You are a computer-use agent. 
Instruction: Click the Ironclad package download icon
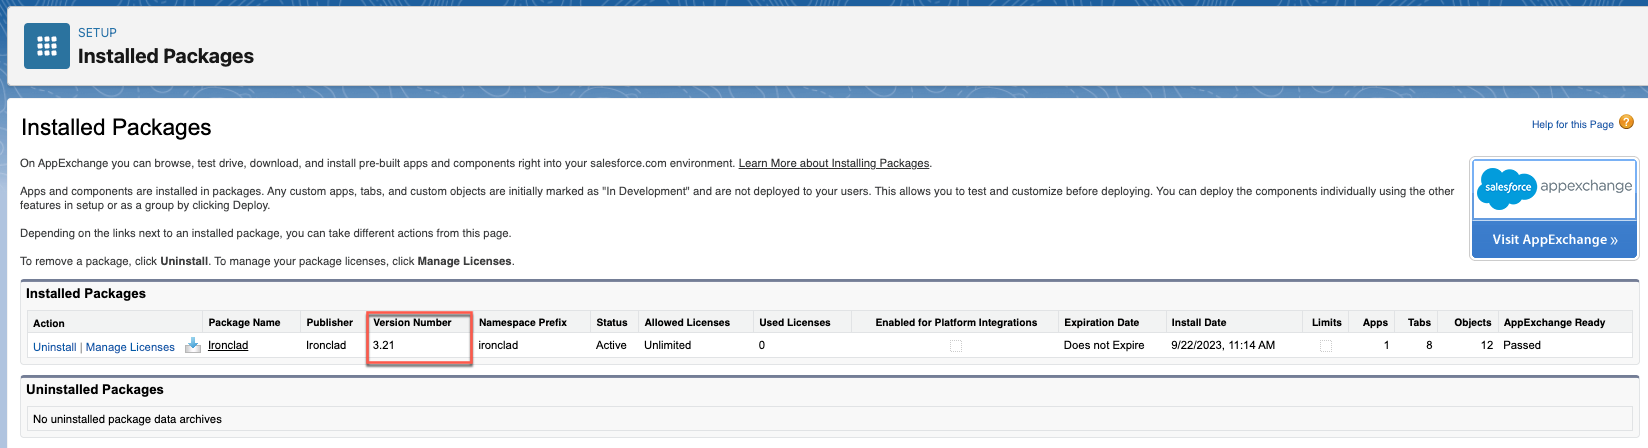(x=193, y=345)
